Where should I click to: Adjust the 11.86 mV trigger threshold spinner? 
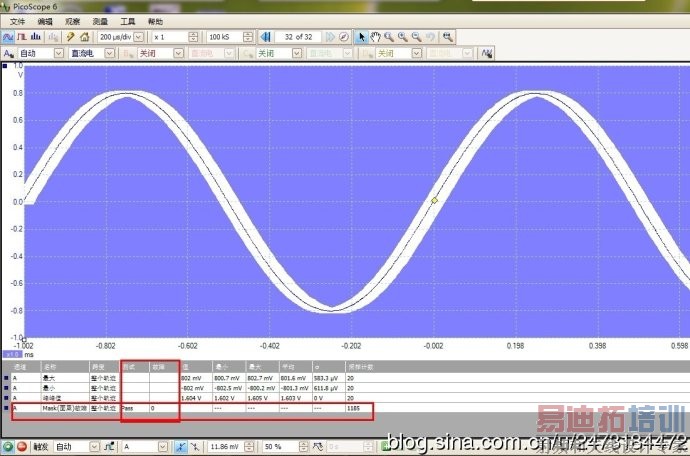click(249, 447)
